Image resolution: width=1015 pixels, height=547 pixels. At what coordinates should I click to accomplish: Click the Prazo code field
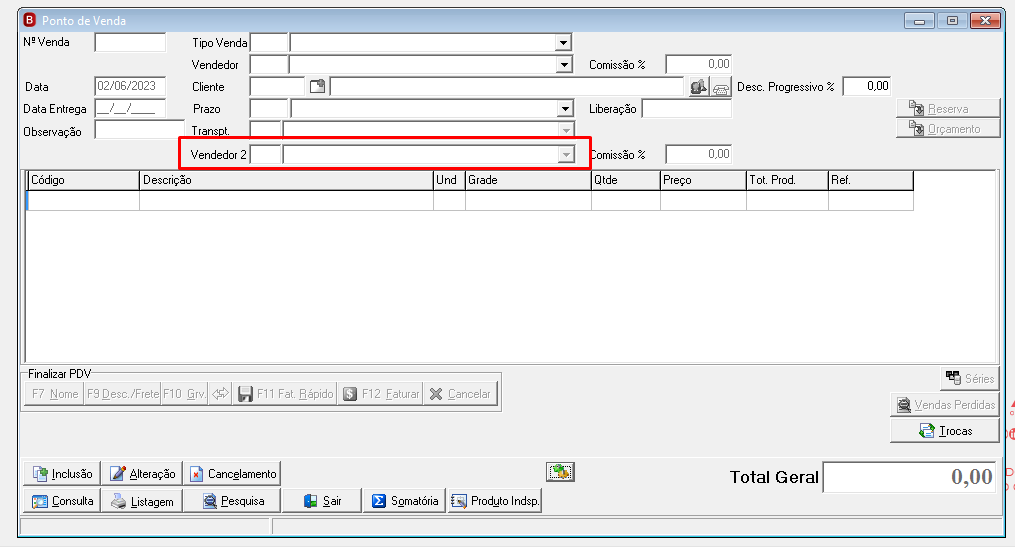(x=269, y=109)
